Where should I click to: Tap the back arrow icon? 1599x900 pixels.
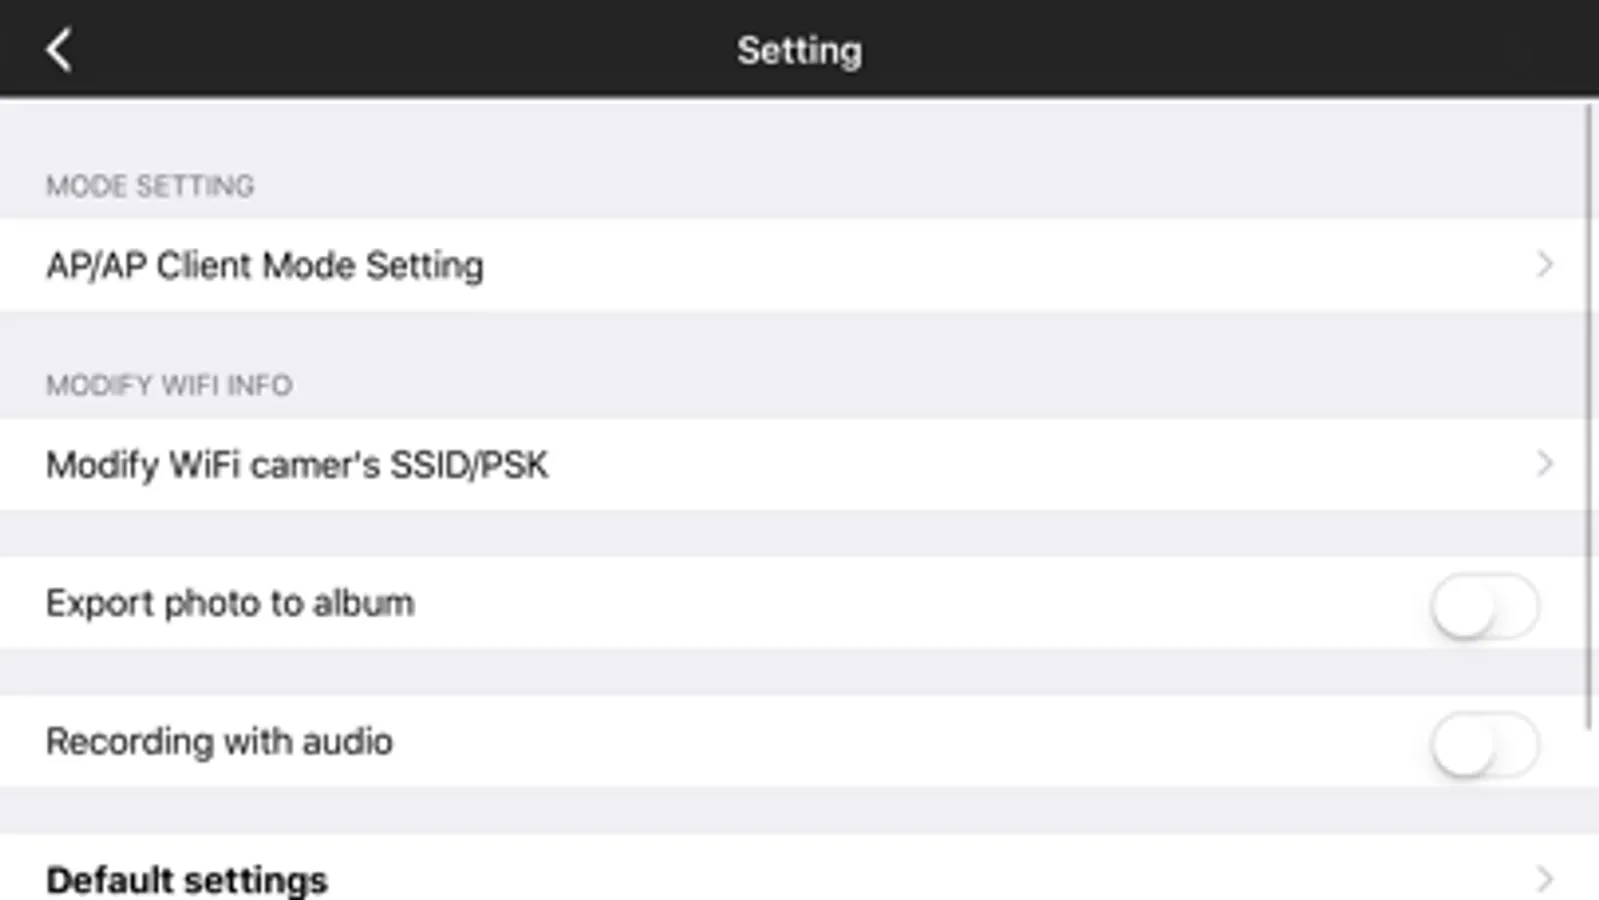pyautogui.click(x=59, y=50)
